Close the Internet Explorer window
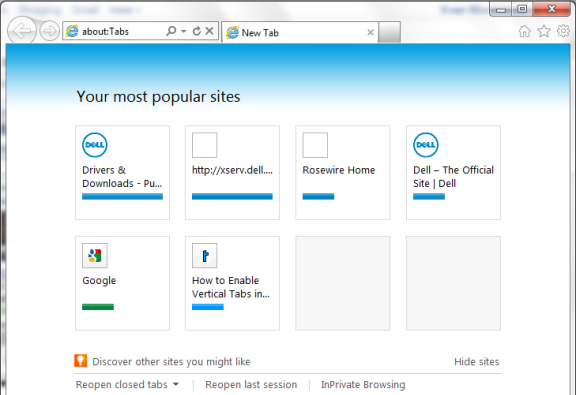Screen dimensions: 576x395 click(551, 9)
